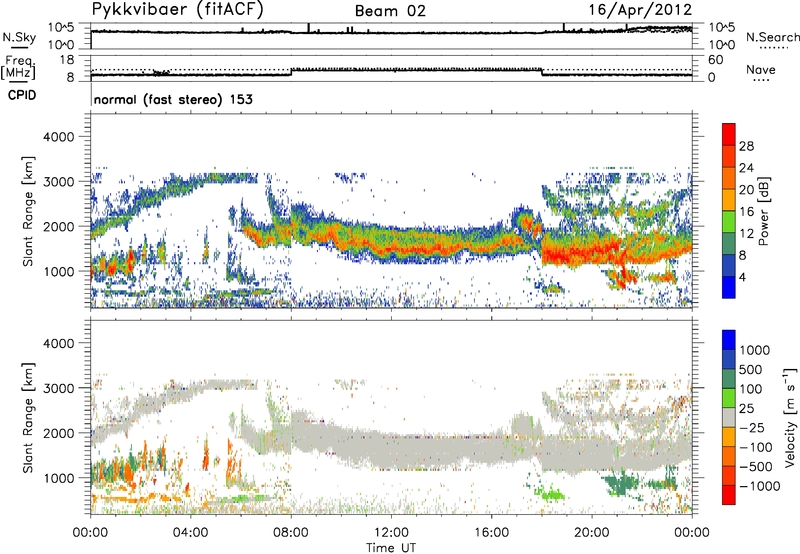The width and height of the screenshot is (800, 554).
Task: Pick the top red segment of power colorbar
Action: pos(729,135)
